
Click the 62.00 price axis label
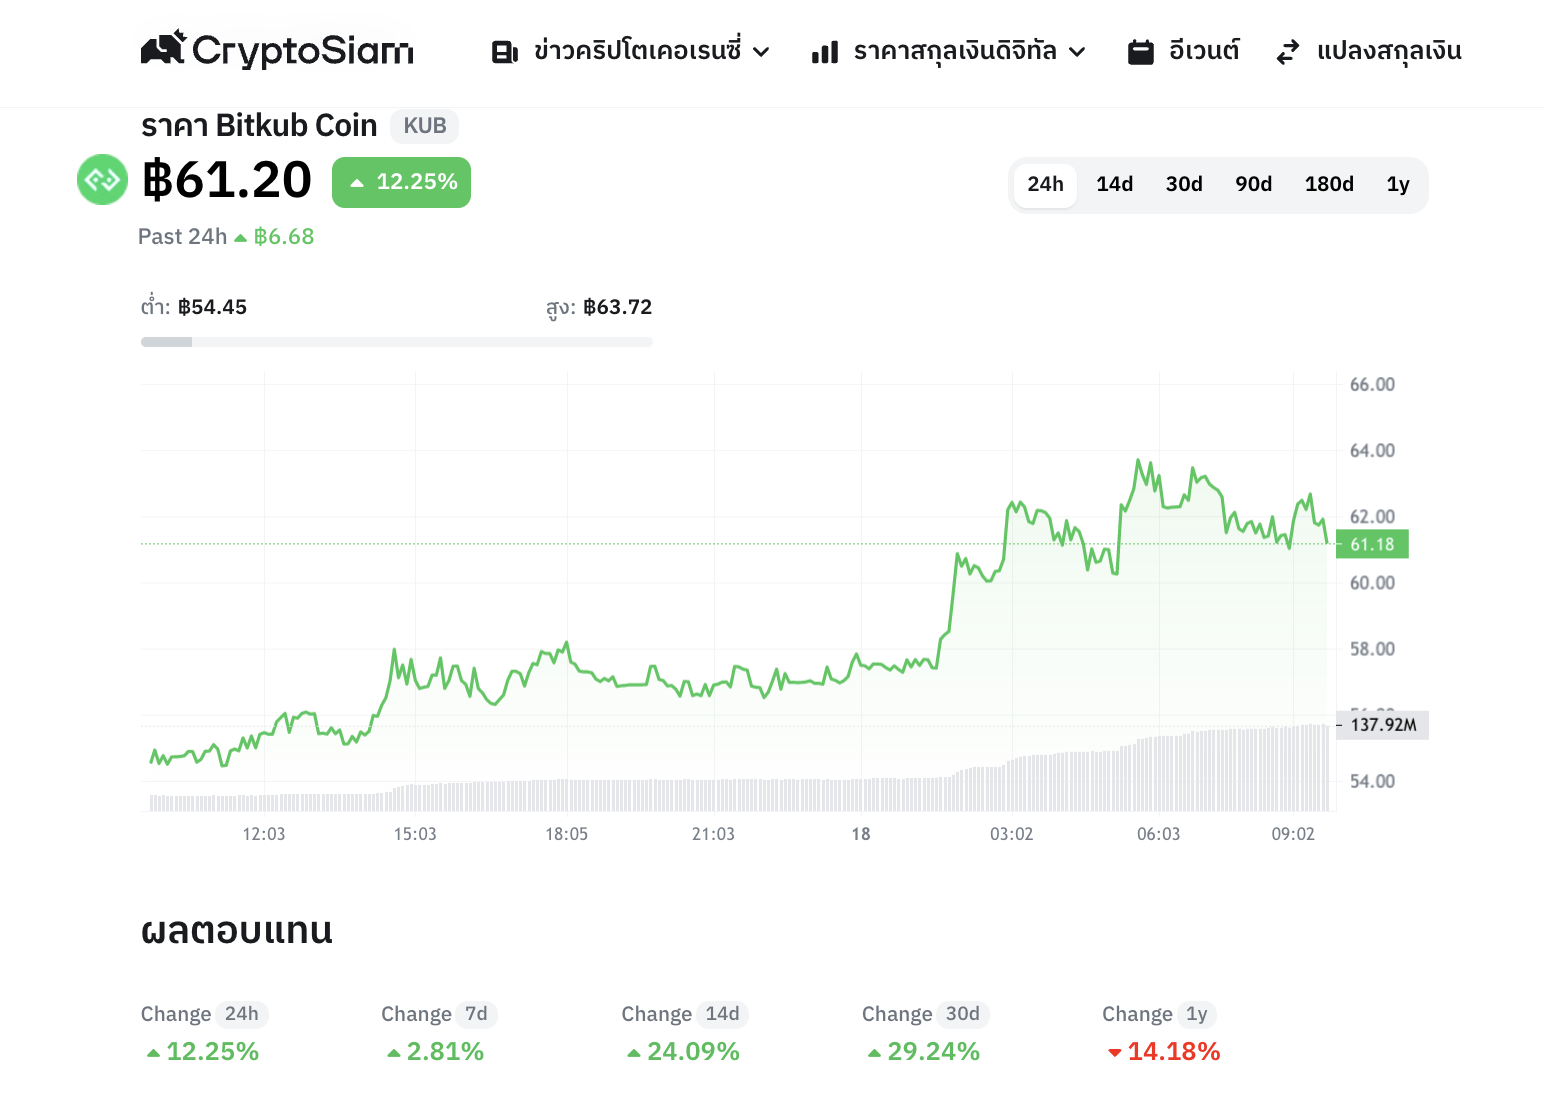[1372, 517]
